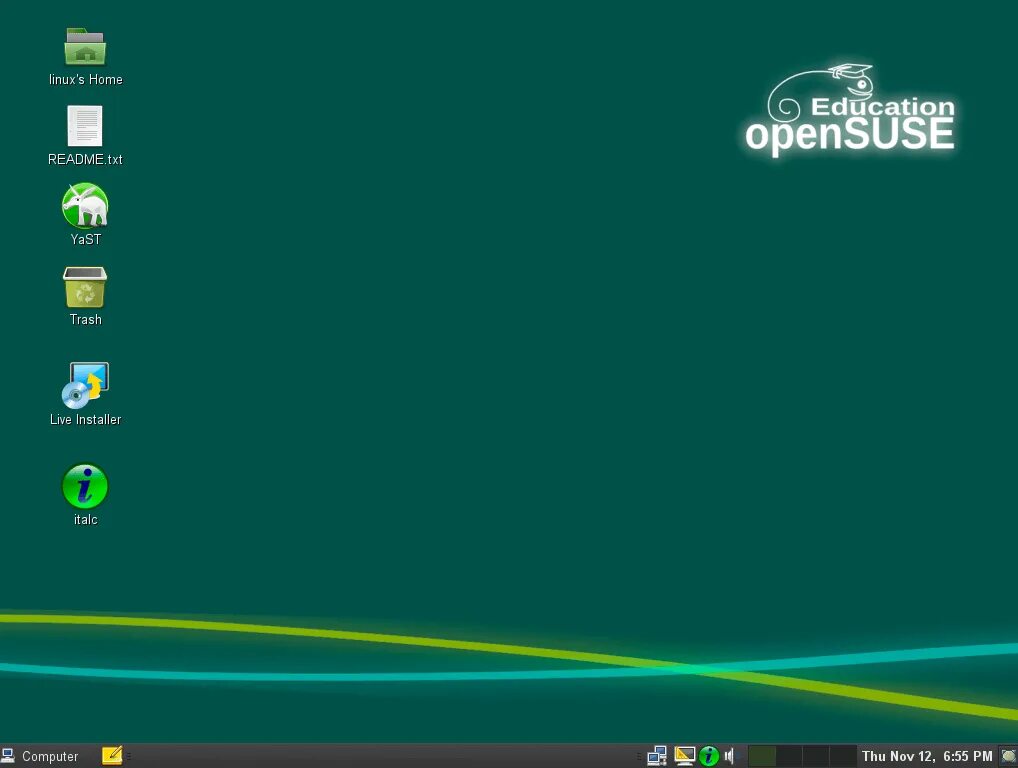The image size is (1018, 768).
Task: Open the clock showing Thu Nov 12, 6:55 PM
Action: click(x=927, y=756)
